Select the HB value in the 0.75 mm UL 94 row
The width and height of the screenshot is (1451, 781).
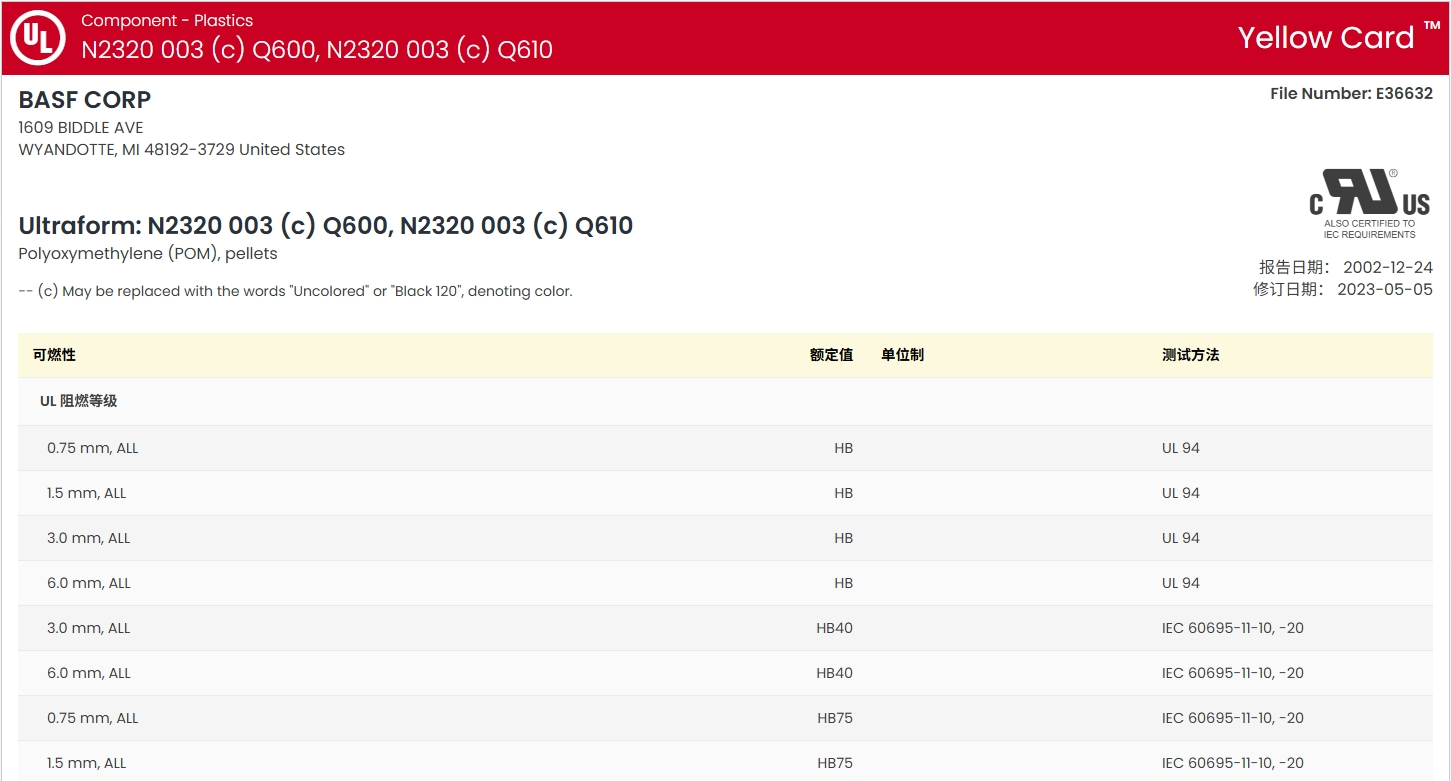pyautogui.click(x=843, y=448)
